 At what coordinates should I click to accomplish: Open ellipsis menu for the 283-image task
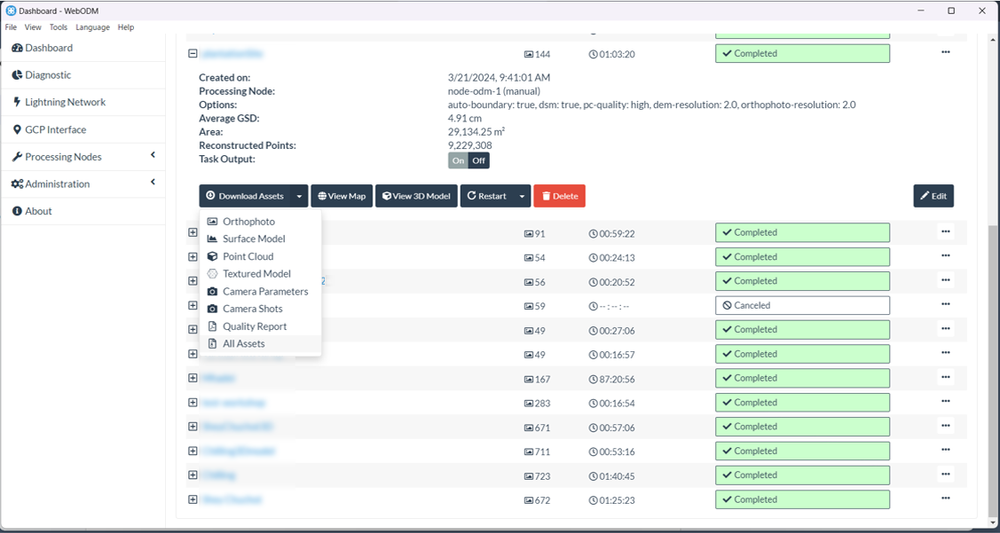[x=945, y=401]
